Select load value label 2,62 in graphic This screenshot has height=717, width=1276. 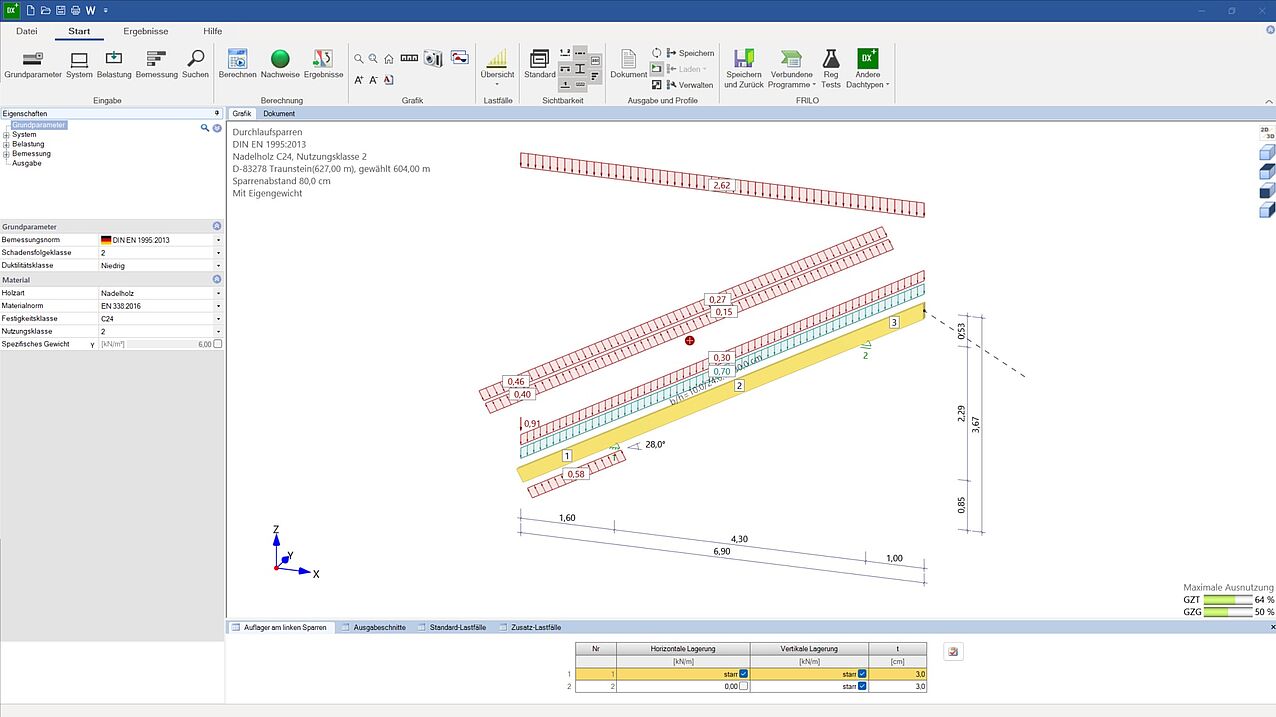721,186
